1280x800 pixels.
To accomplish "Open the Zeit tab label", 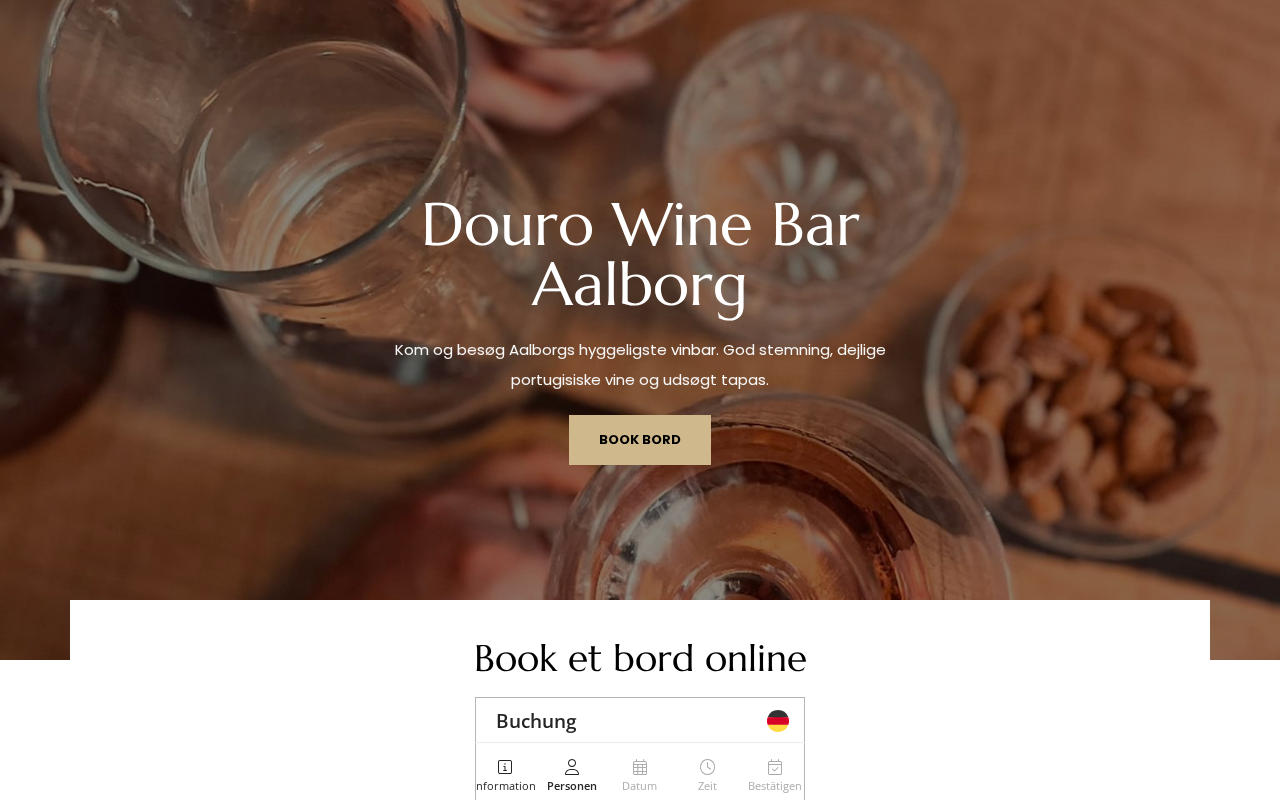I will point(707,786).
